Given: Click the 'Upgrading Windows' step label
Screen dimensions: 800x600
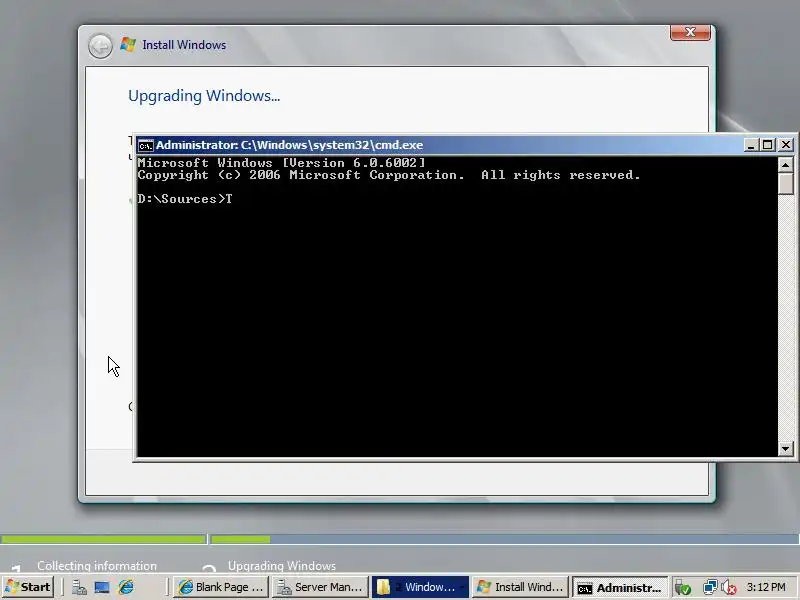Looking at the screenshot, I should (282, 566).
